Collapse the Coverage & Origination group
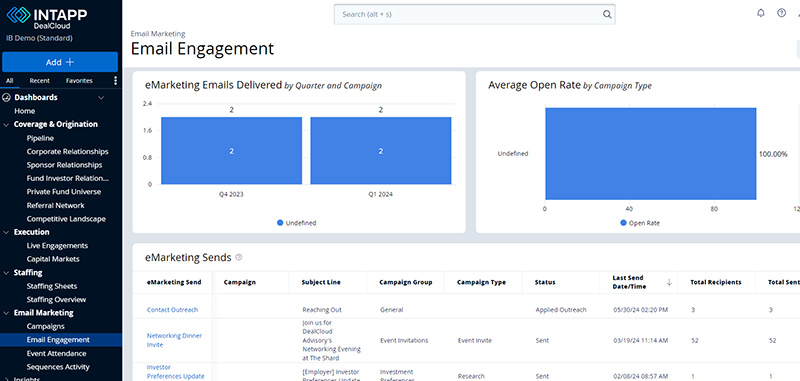The image size is (800, 381). point(6,124)
